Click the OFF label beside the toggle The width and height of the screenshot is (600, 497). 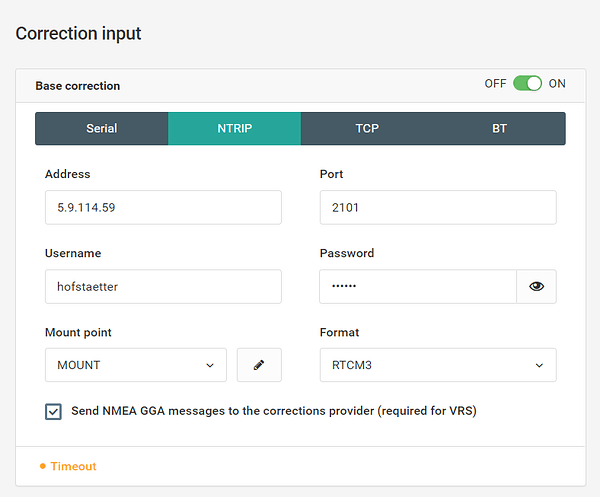tap(495, 83)
